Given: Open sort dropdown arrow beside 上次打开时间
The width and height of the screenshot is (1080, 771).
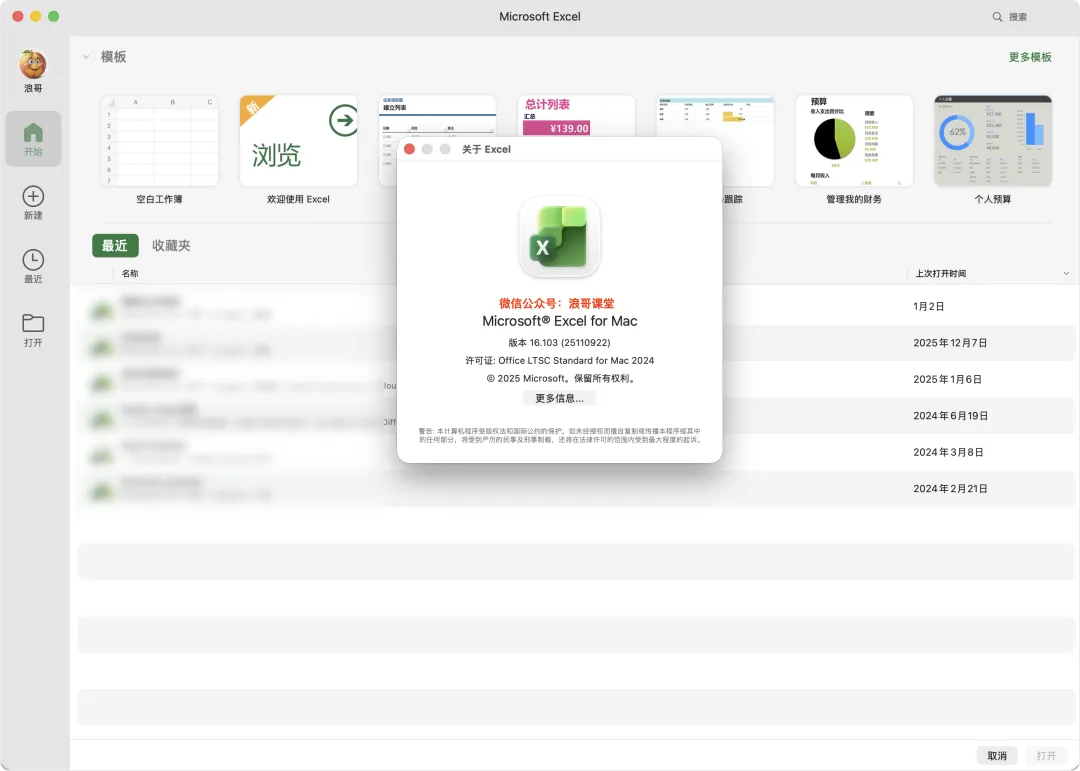Looking at the screenshot, I should pyautogui.click(x=1066, y=274).
